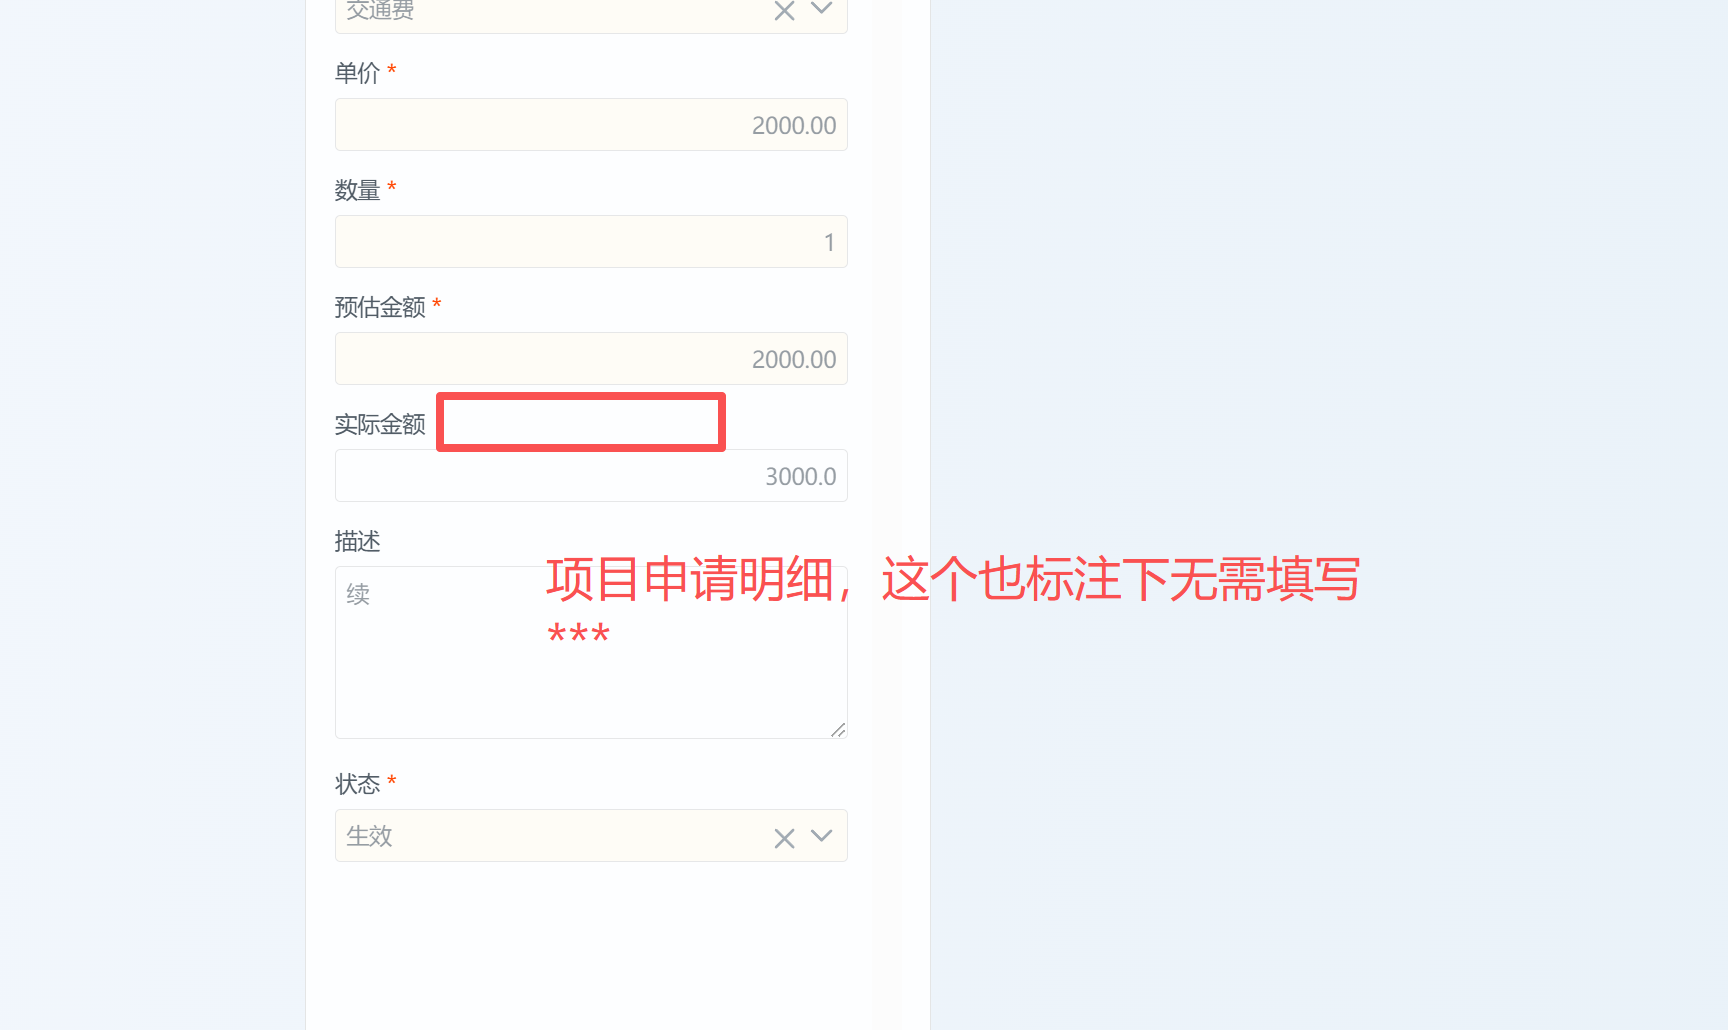Clear the 生效 status with X icon

click(784, 838)
